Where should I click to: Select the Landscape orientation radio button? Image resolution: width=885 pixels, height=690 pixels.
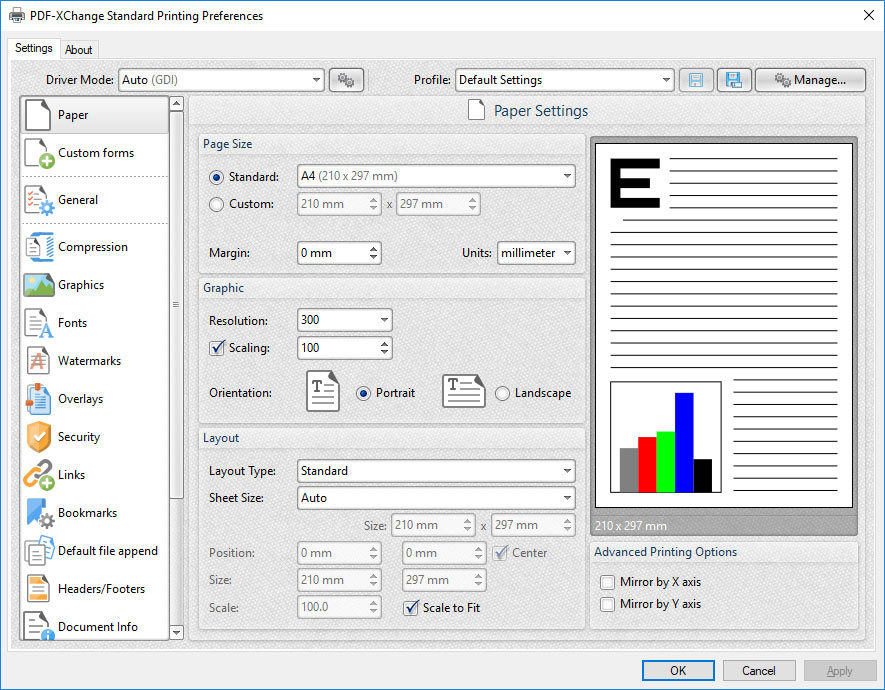tap(502, 393)
